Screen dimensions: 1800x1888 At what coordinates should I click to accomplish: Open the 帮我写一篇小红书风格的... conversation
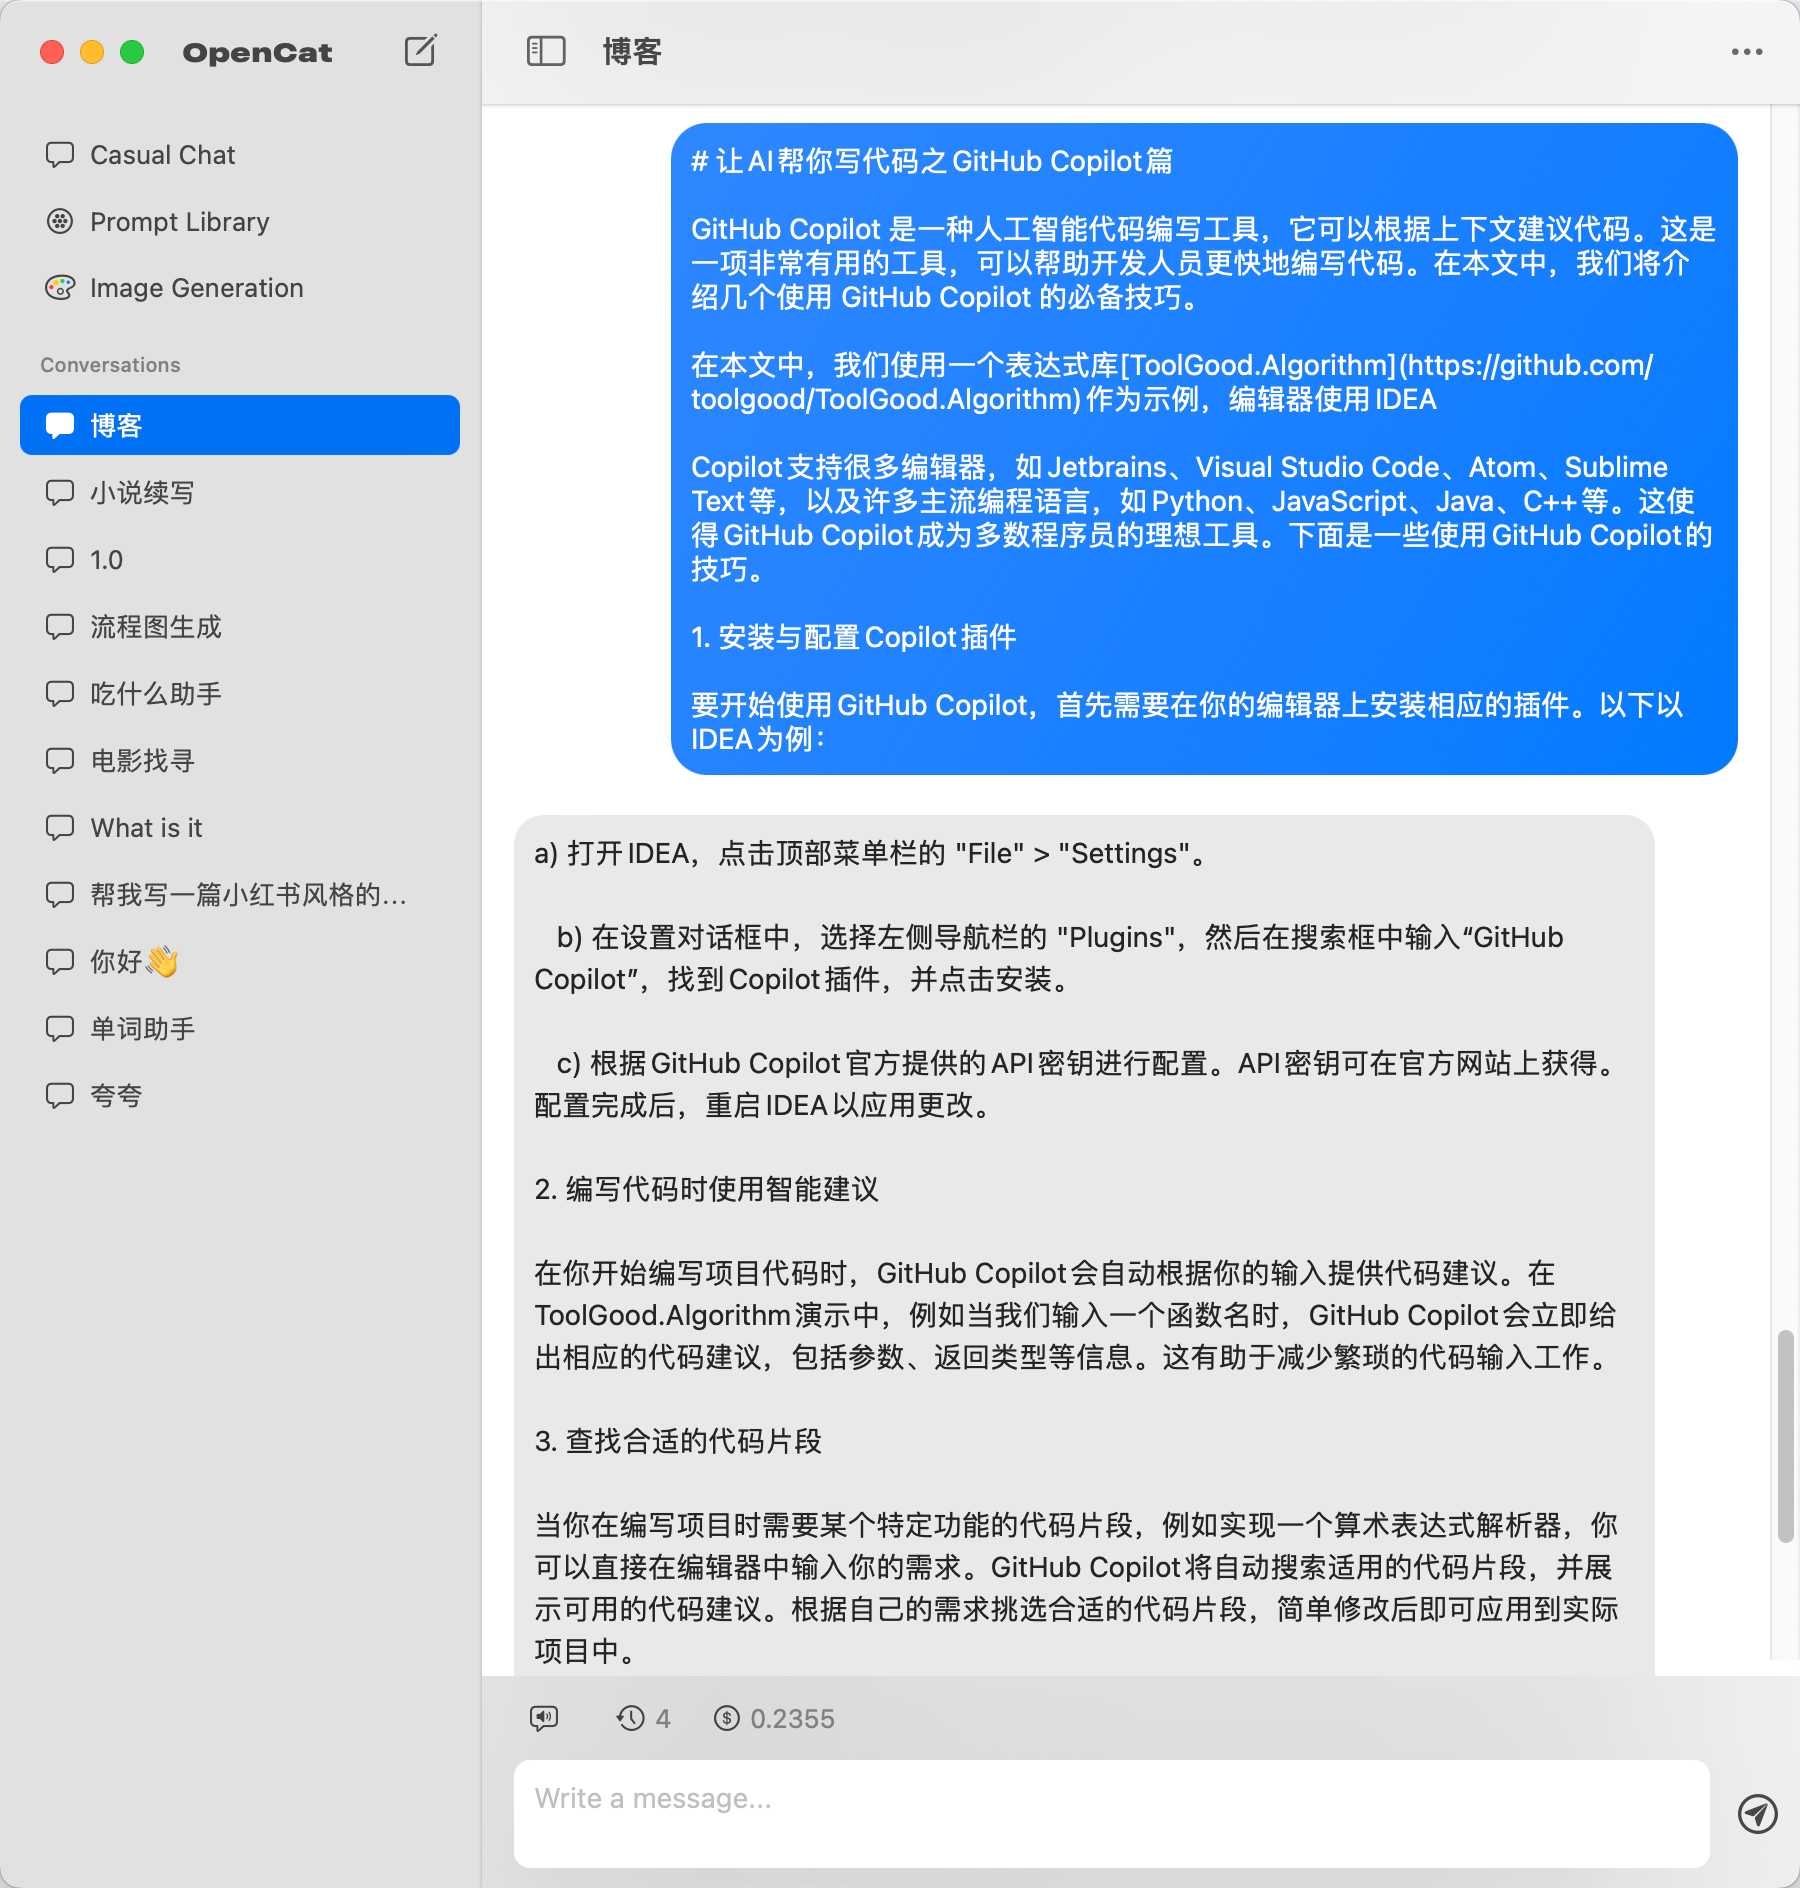point(240,894)
